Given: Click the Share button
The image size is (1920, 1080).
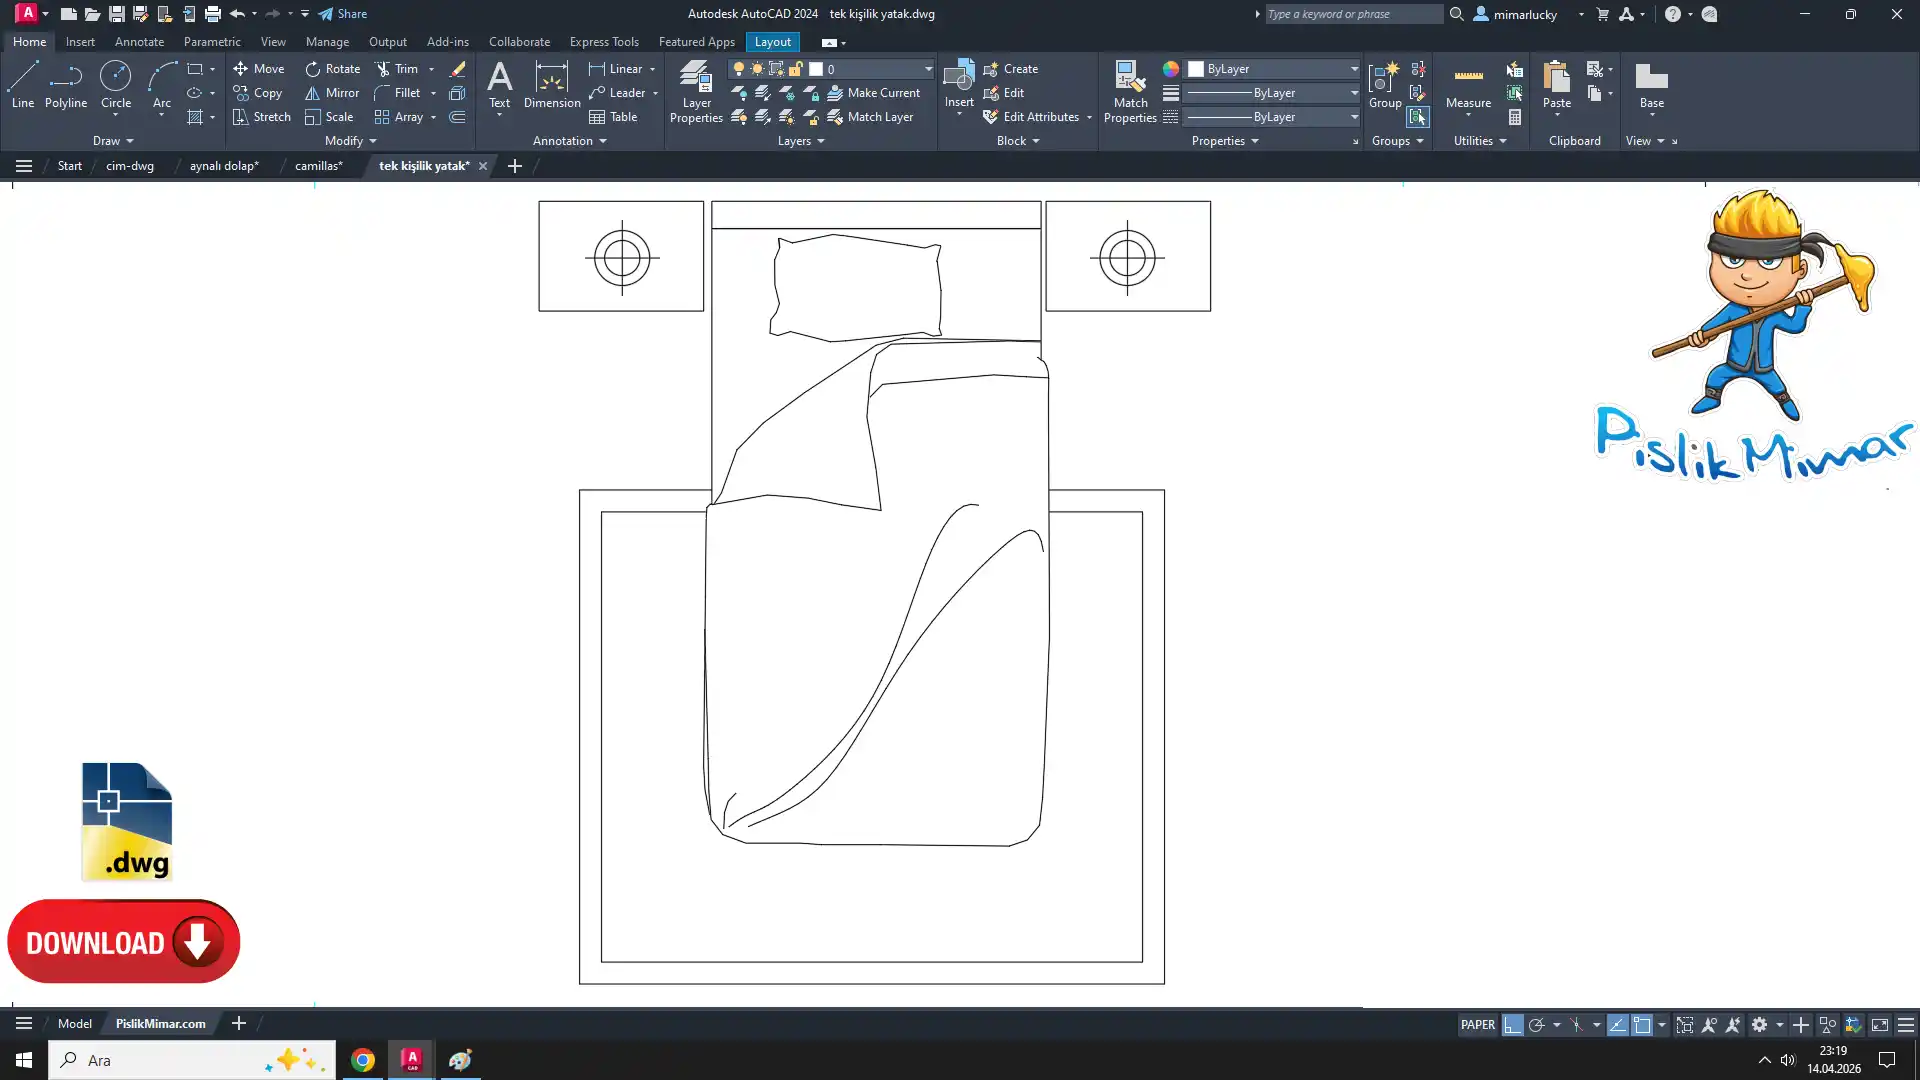Looking at the screenshot, I should point(343,14).
